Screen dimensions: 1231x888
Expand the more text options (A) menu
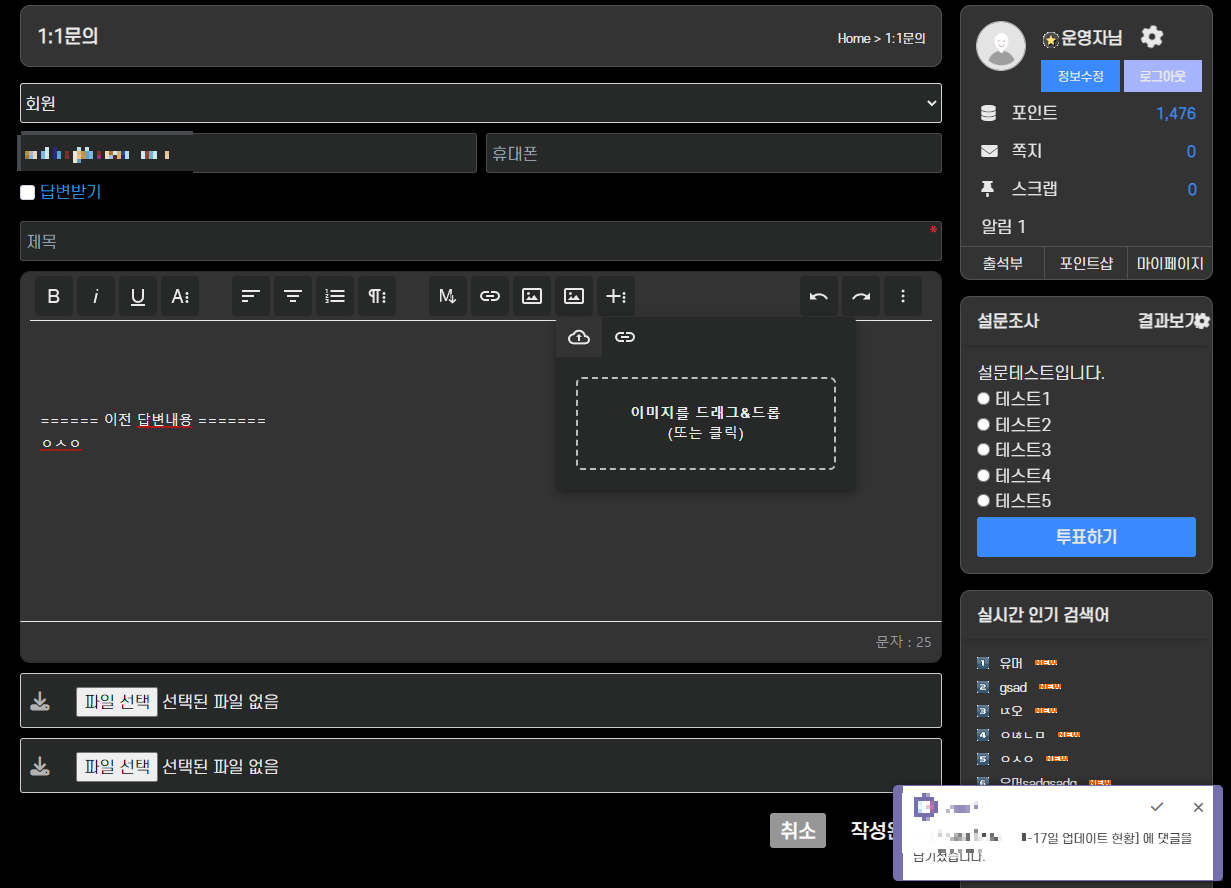pyautogui.click(x=180, y=296)
